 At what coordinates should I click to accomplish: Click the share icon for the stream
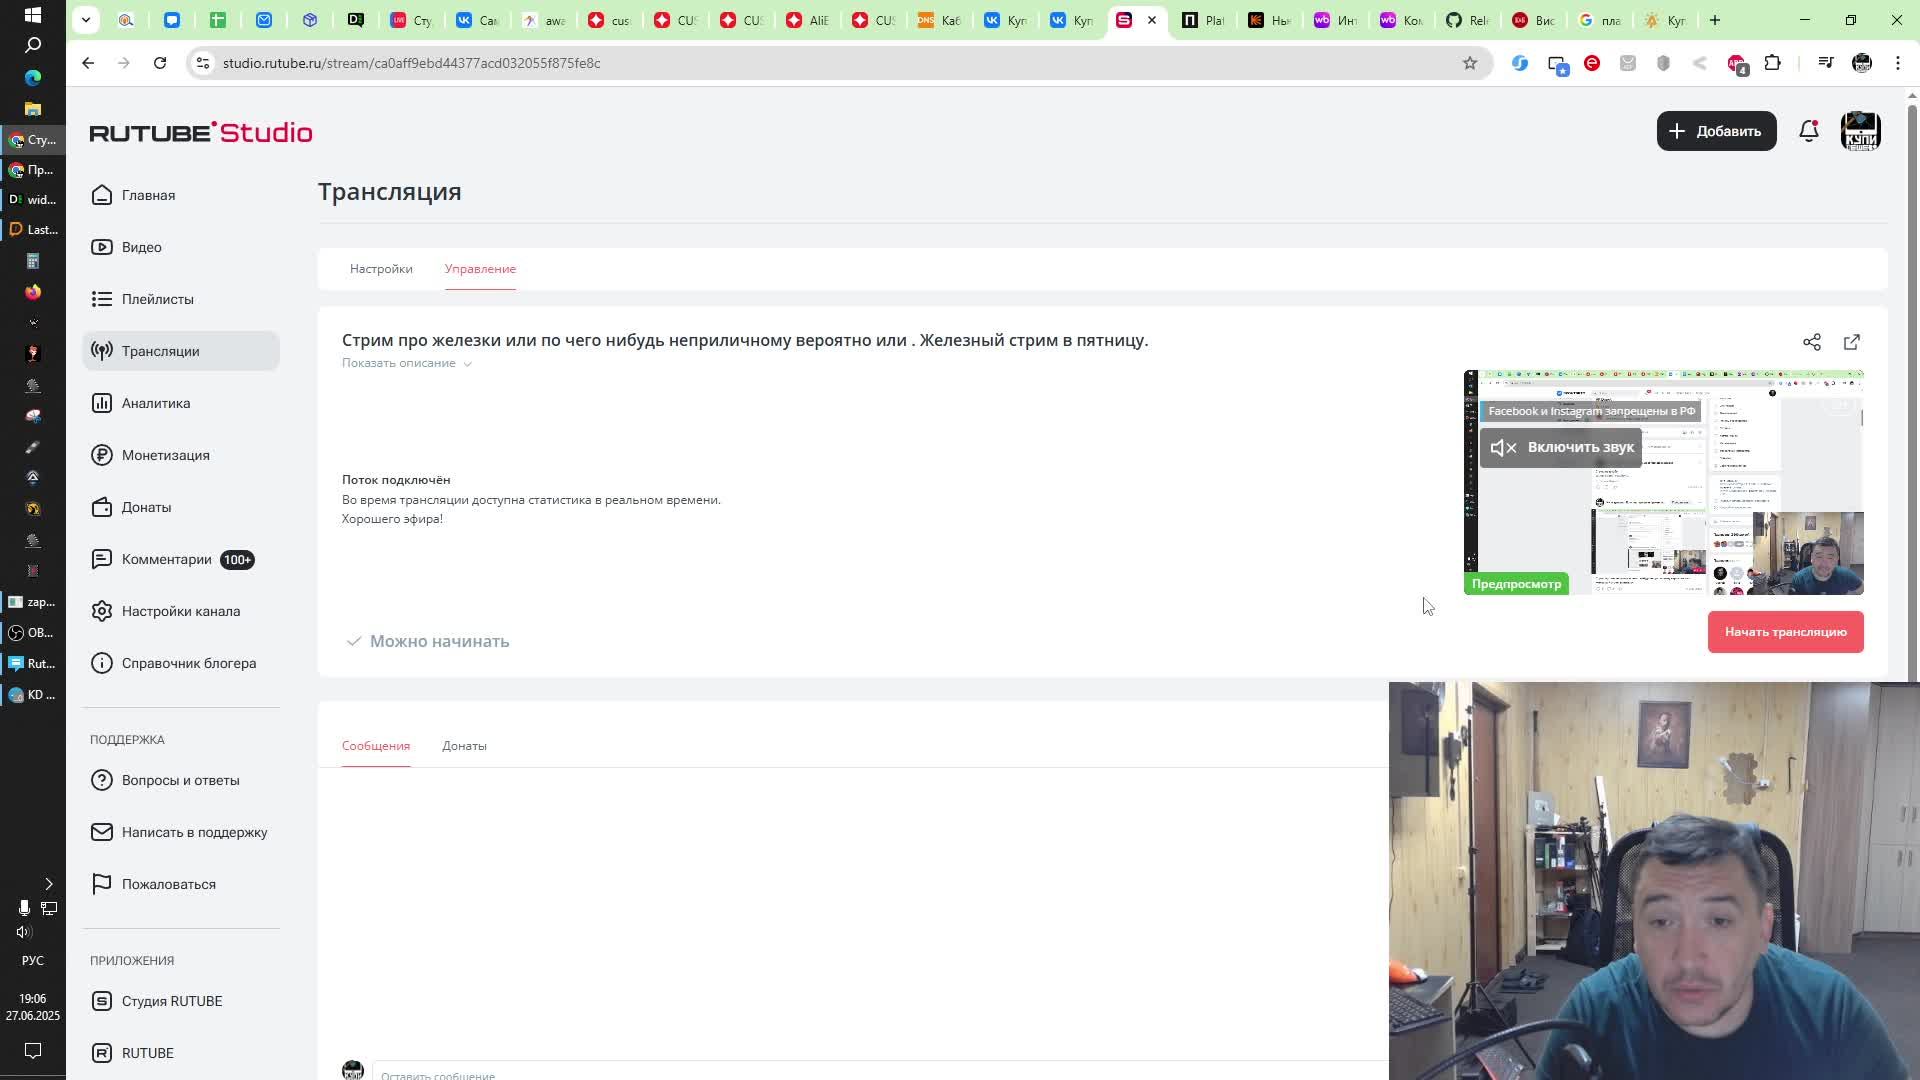point(1811,342)
